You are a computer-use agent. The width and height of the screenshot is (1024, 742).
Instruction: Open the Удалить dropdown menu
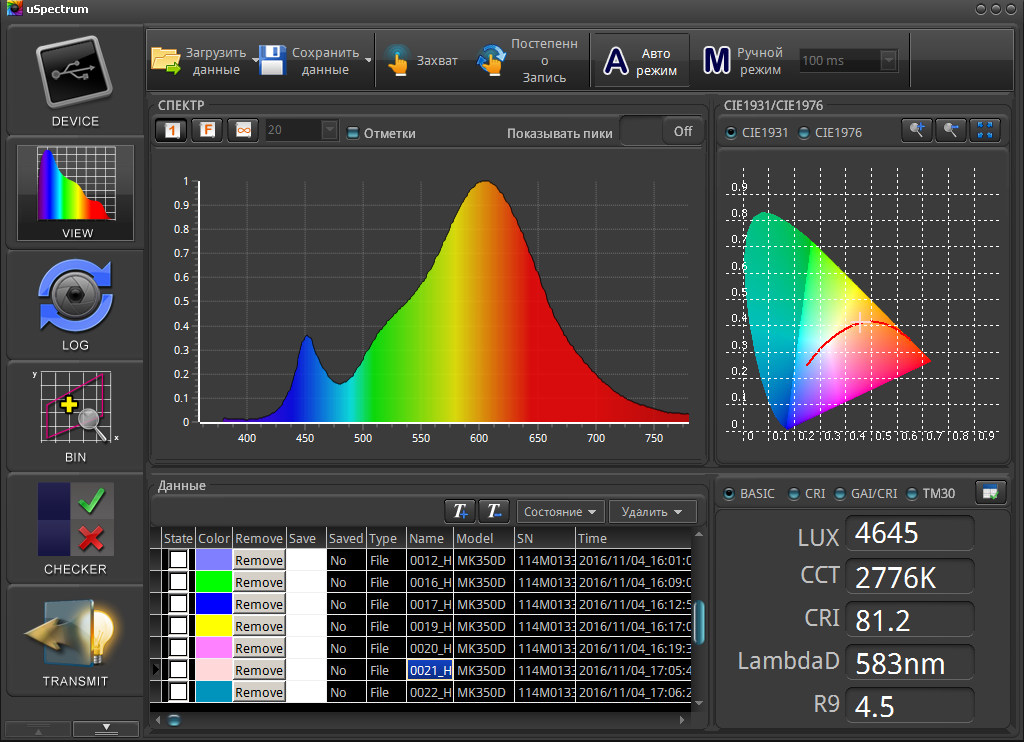point(652,512)
